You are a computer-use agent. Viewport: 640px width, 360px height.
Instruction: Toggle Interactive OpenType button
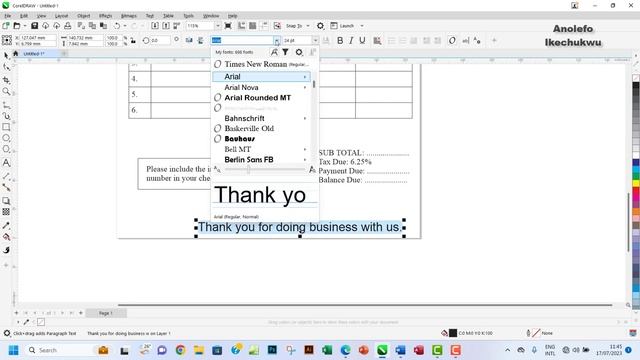coord(452,40)
